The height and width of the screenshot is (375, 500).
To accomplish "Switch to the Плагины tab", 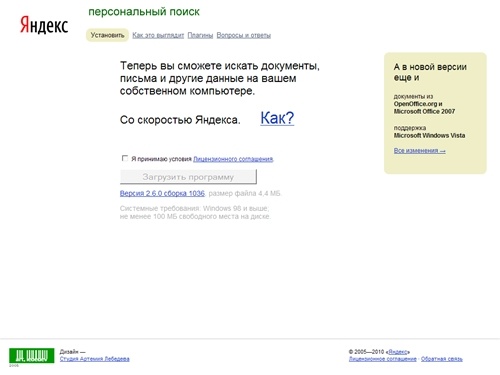I will (200, 35).
